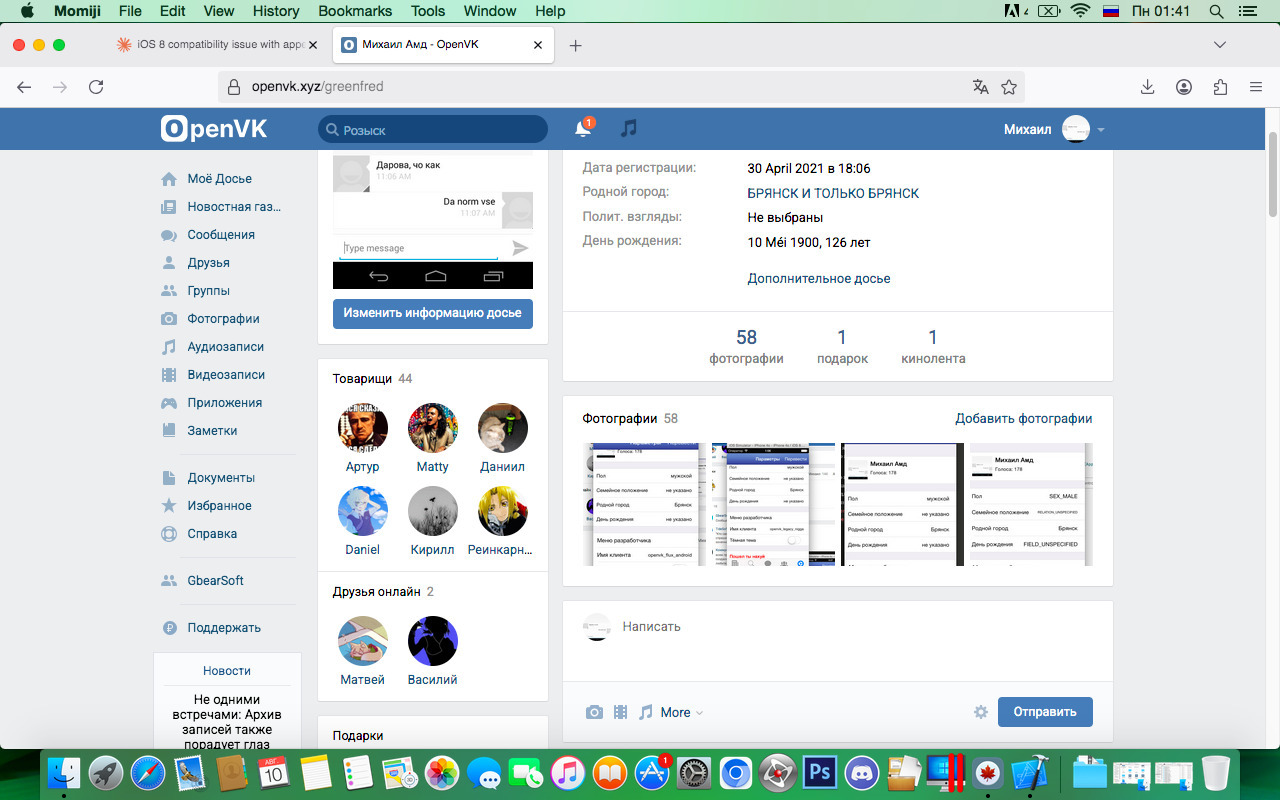Image resolution: width=1280 pixels, height=800 pixels.
Task: Open the photo thumbnail showing SEX_MALE
Action: [x=1031, y=505]
